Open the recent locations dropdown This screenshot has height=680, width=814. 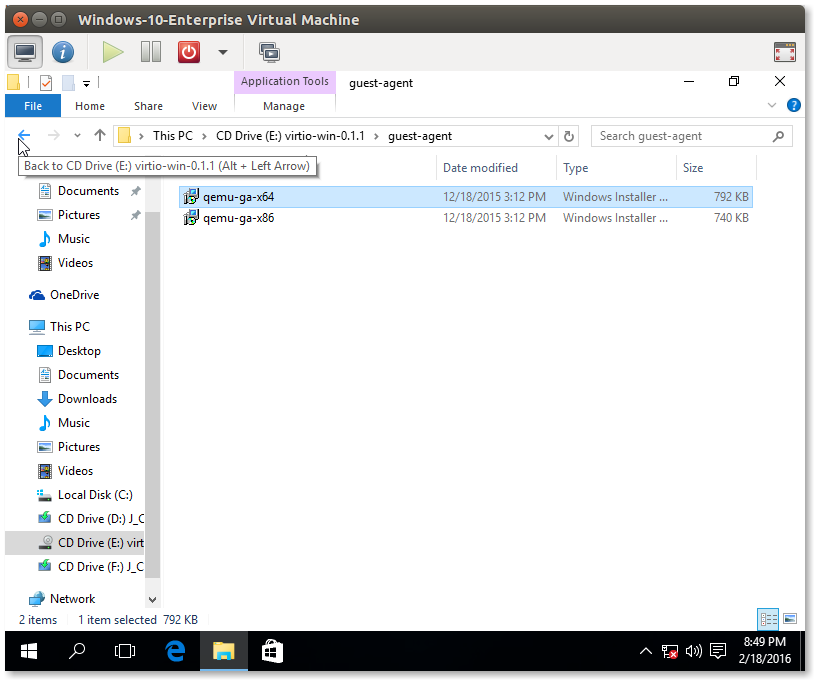coord(77,136)
